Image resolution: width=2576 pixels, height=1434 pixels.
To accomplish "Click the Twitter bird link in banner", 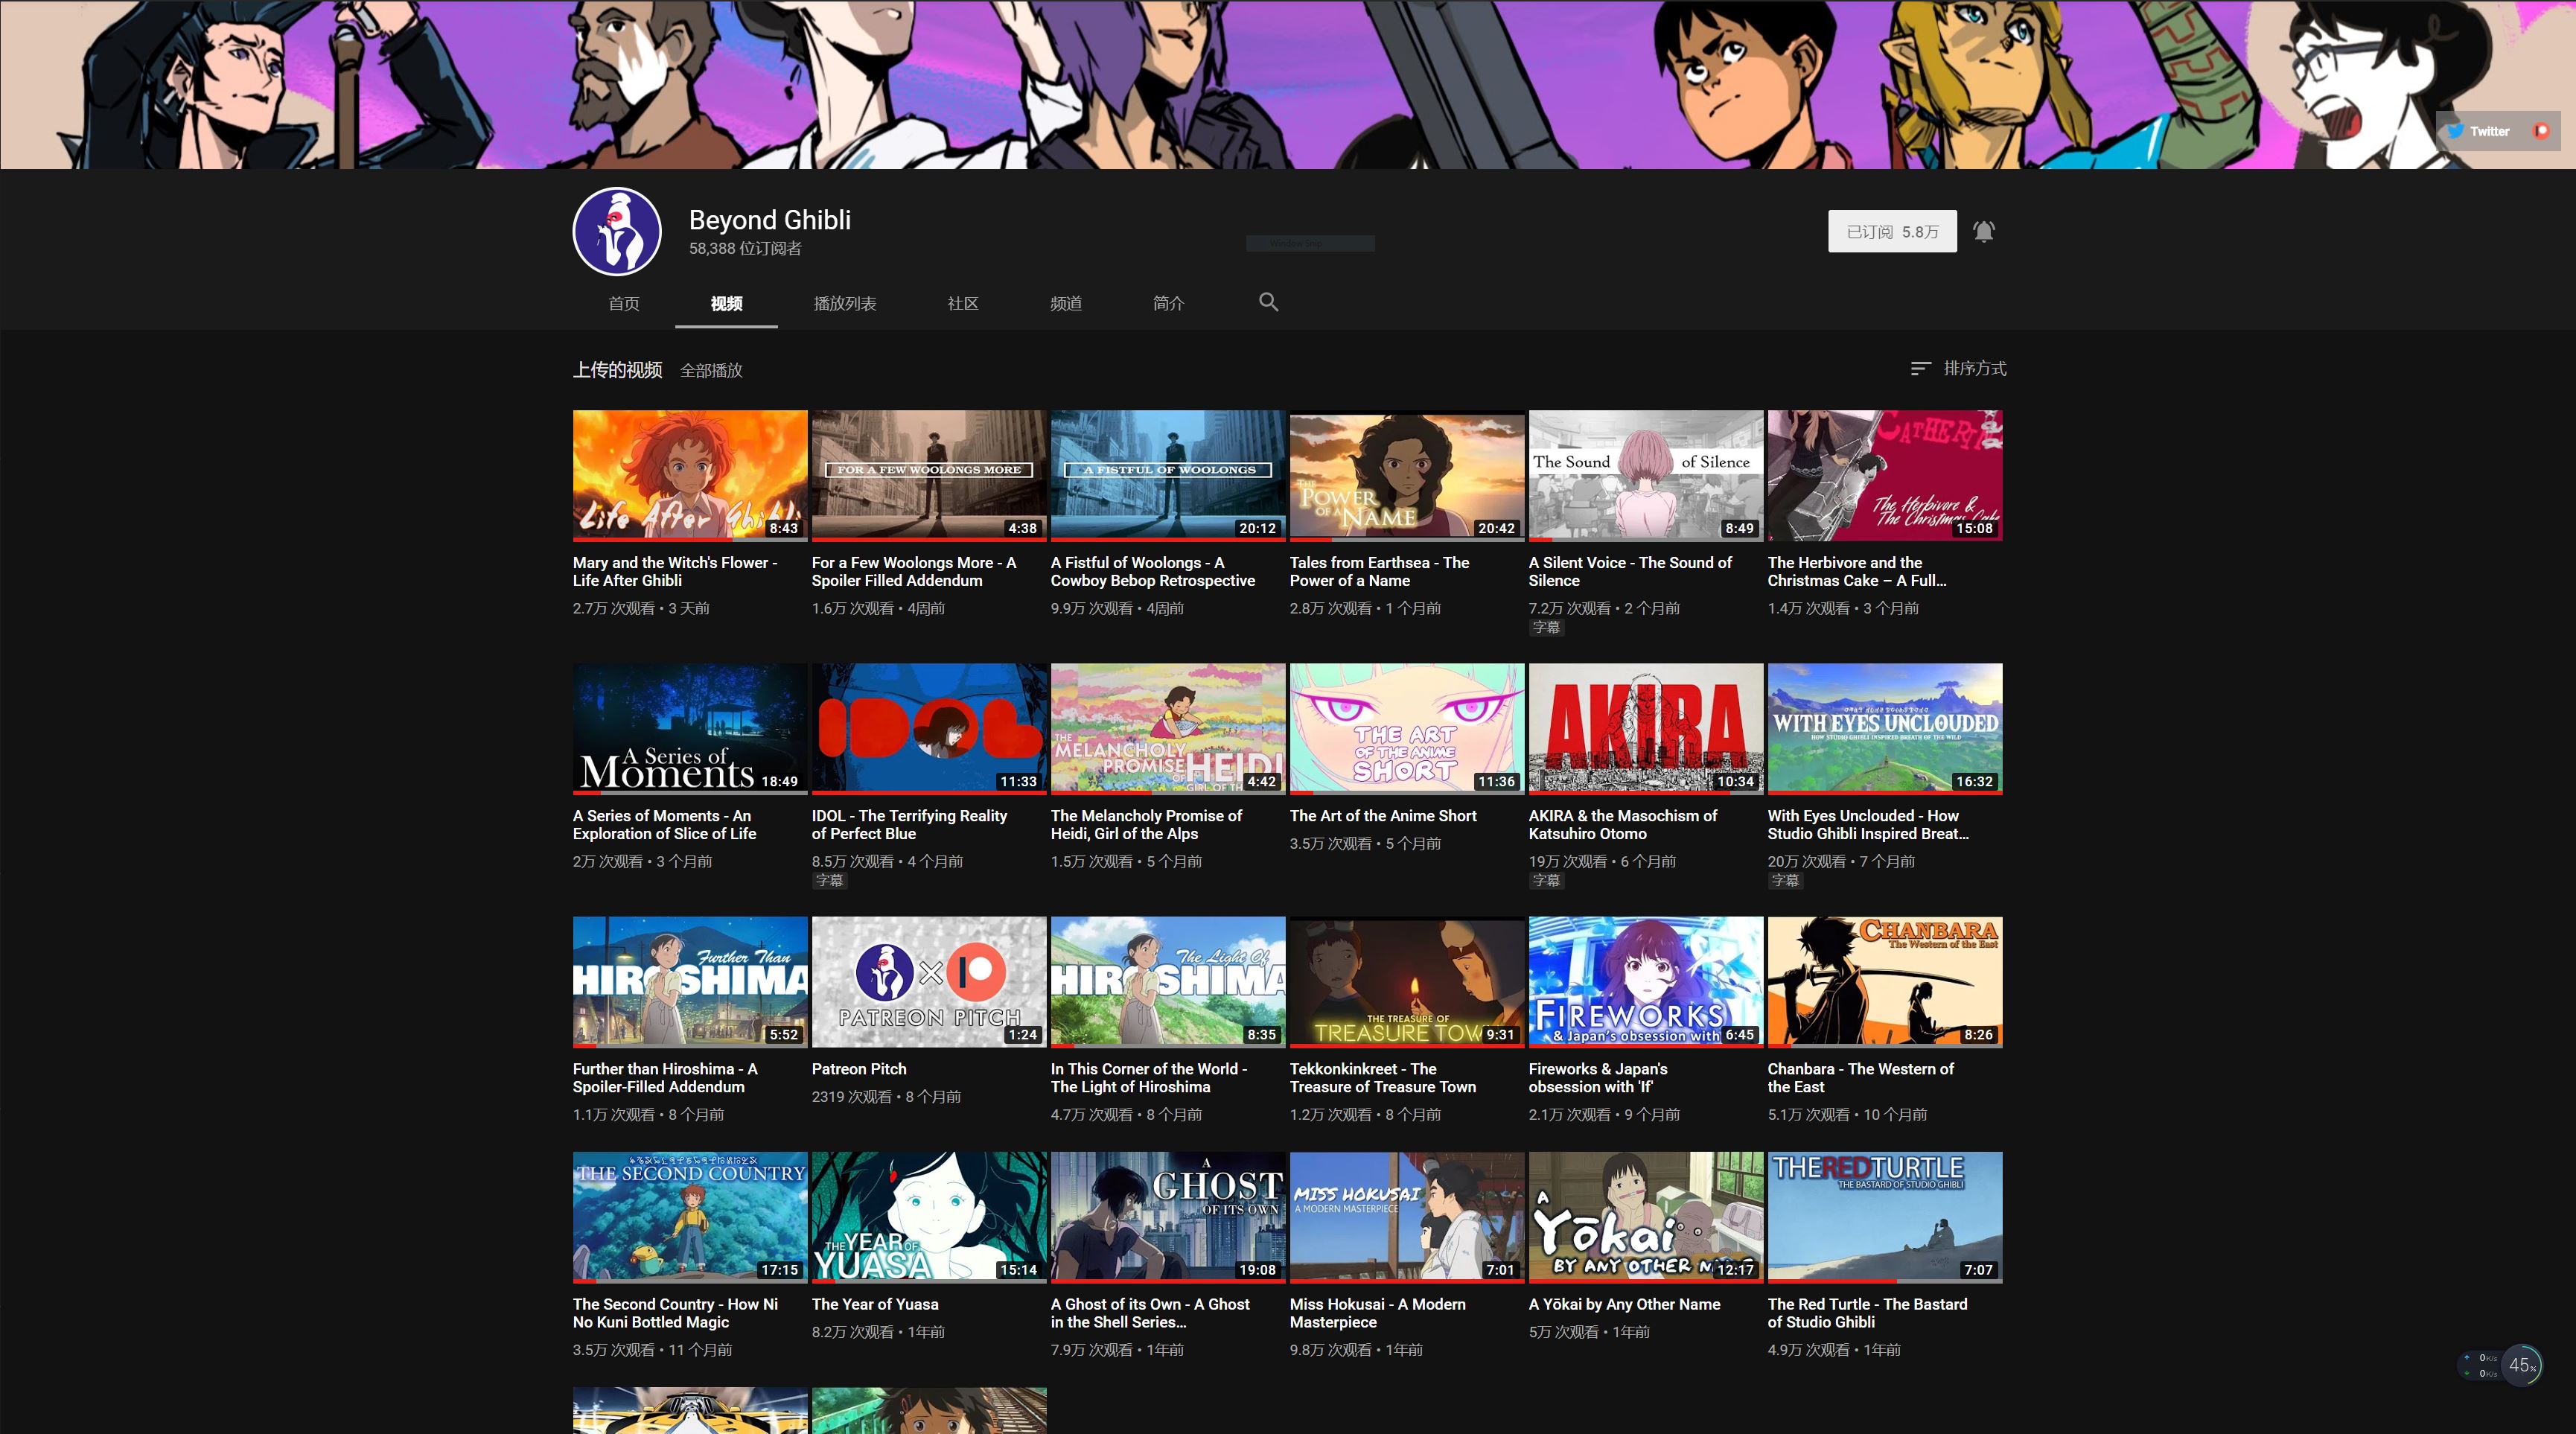I will tap(2456, 131).
